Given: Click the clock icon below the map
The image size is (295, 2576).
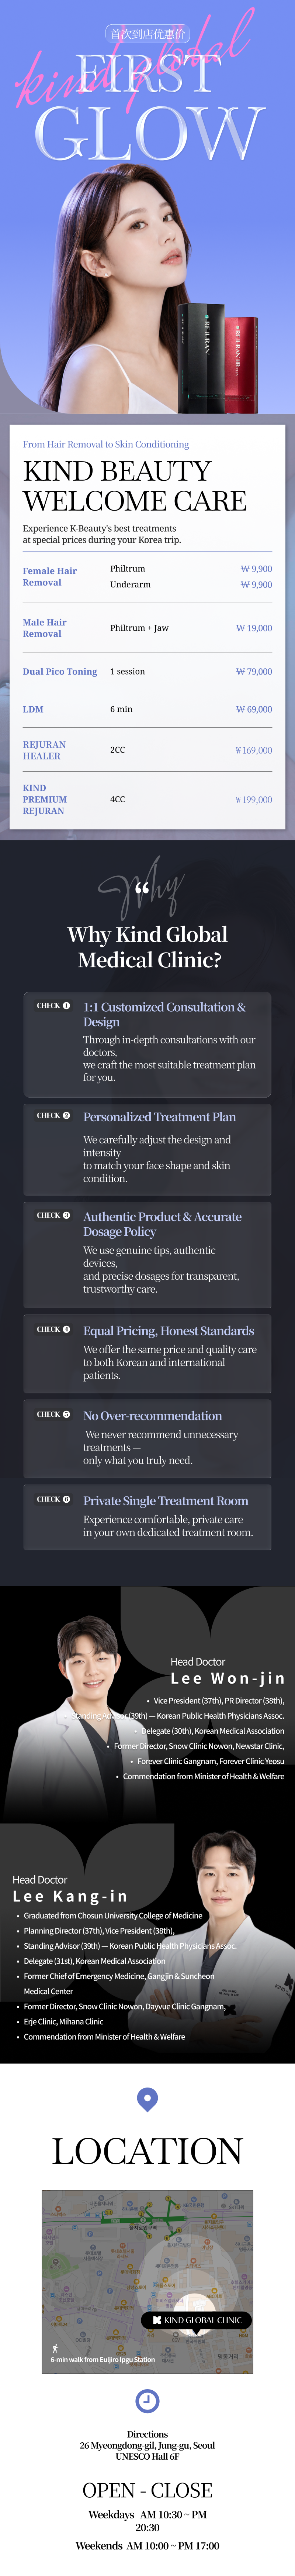Looking at the screenshot, I should coord(147,2400).
